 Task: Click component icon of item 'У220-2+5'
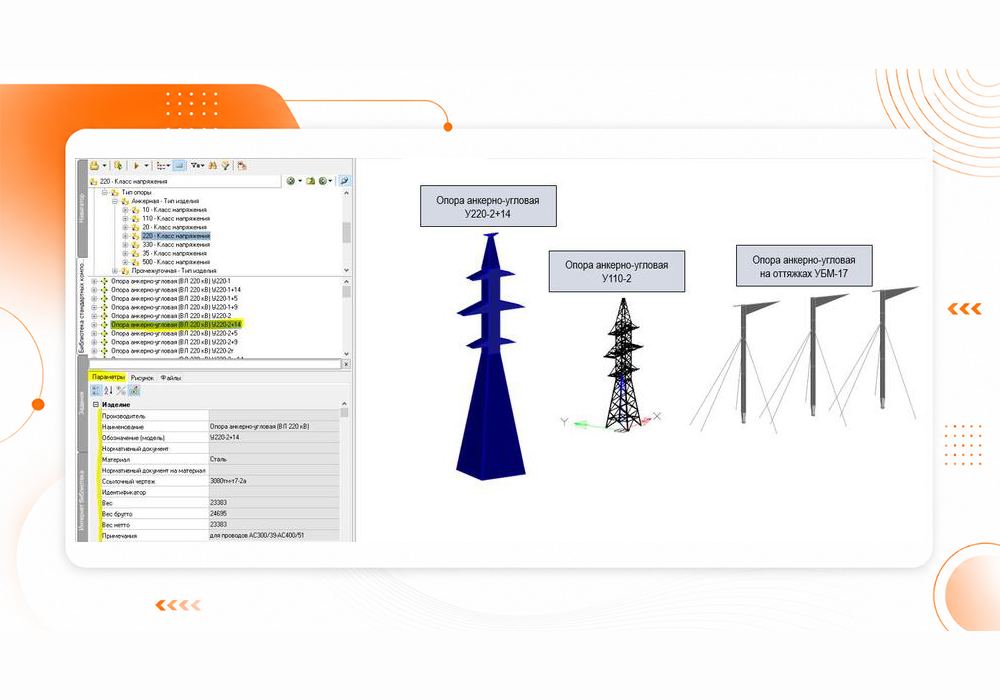pyautogui.click(x=104, y=333)
